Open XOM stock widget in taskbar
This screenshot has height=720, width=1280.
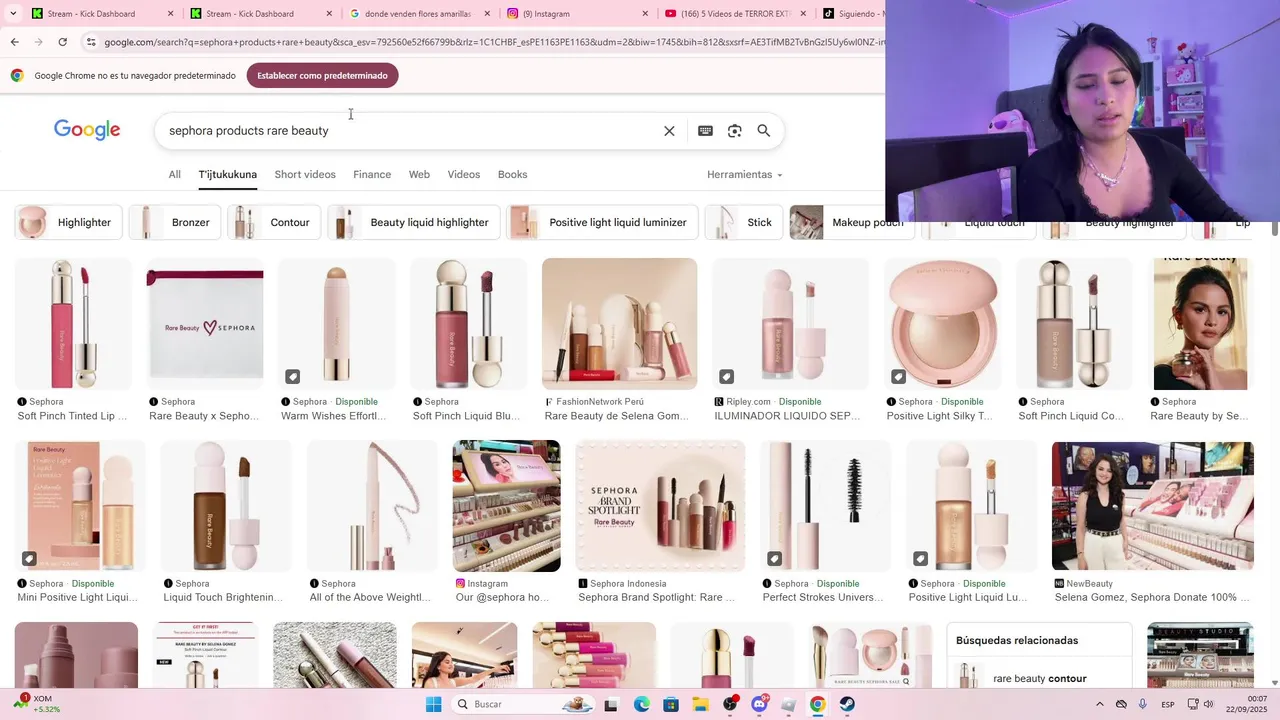(x=36, y=703)
